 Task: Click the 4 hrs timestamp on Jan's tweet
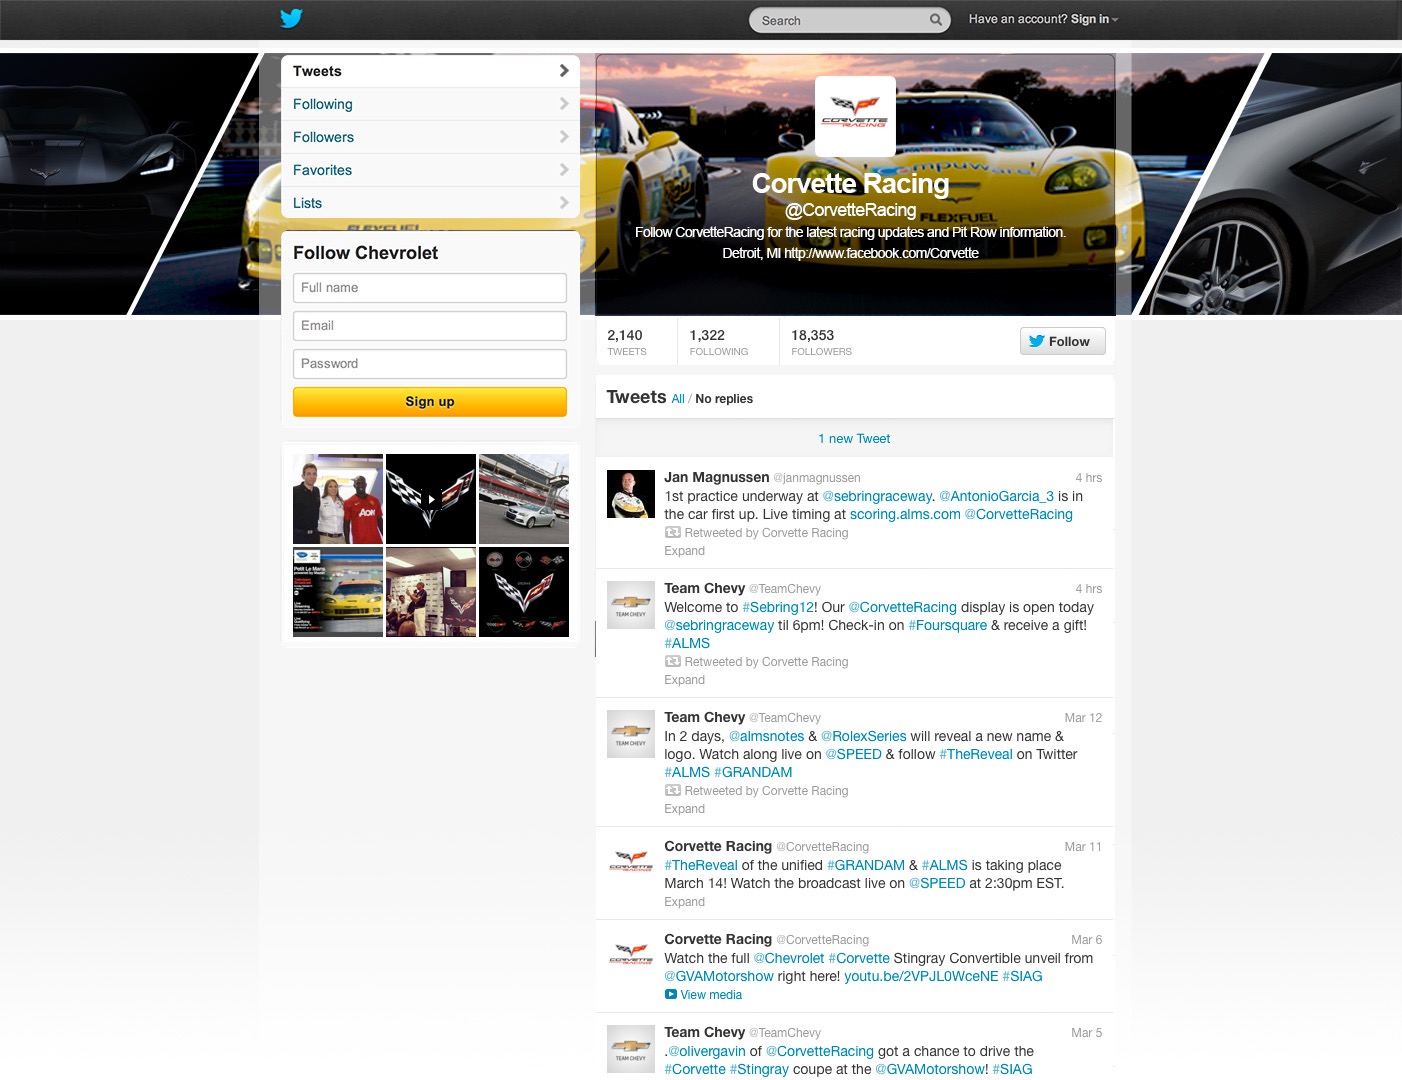click(x=1088, y=478)
